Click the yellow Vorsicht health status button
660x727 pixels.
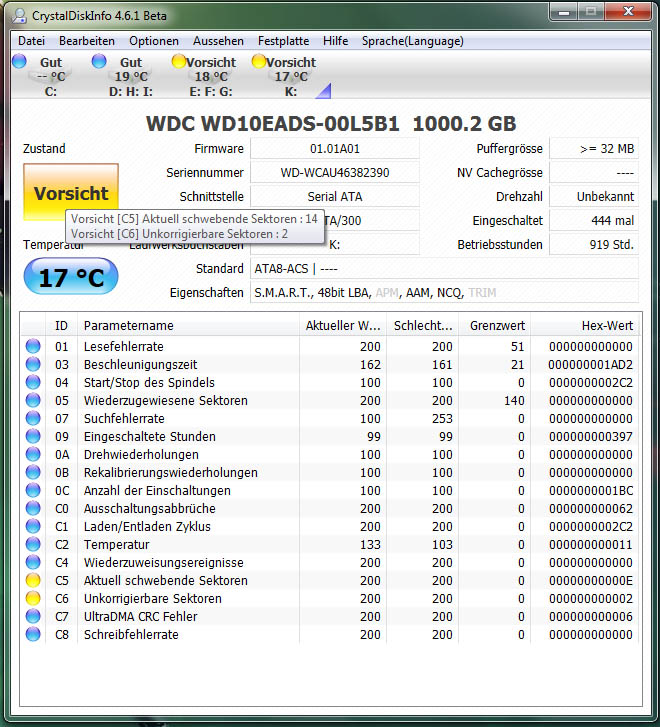coord(71,192)
